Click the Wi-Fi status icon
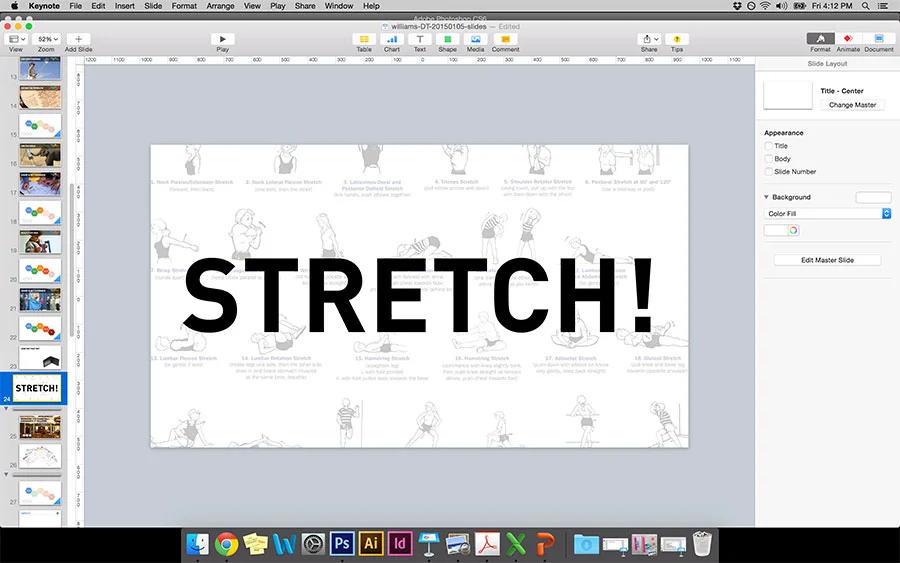Viewport: 900px width, 563px height. (x=765, y=6)
